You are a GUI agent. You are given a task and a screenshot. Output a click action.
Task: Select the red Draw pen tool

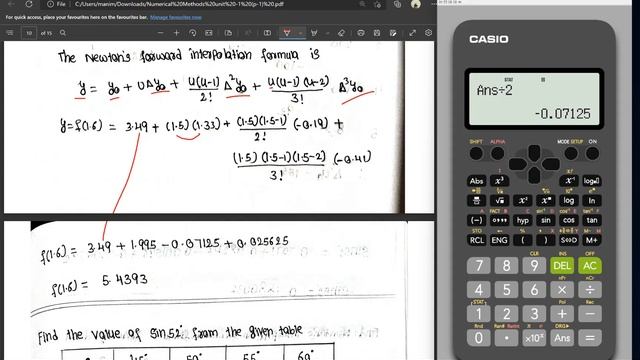(287, 33)
